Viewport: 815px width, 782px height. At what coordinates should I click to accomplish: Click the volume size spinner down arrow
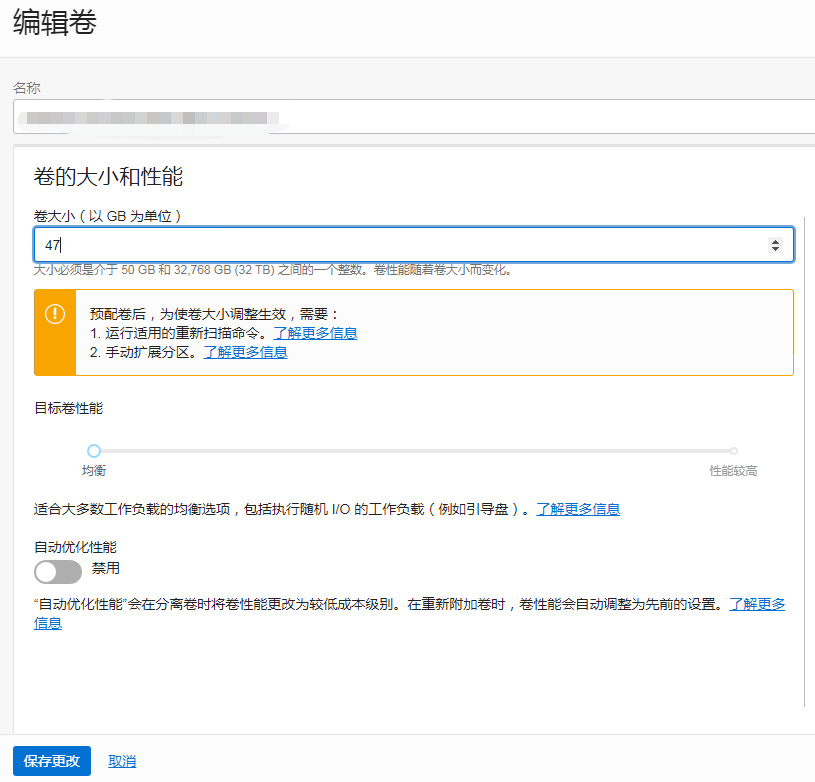pyautogui.click(x=775, y=248)
